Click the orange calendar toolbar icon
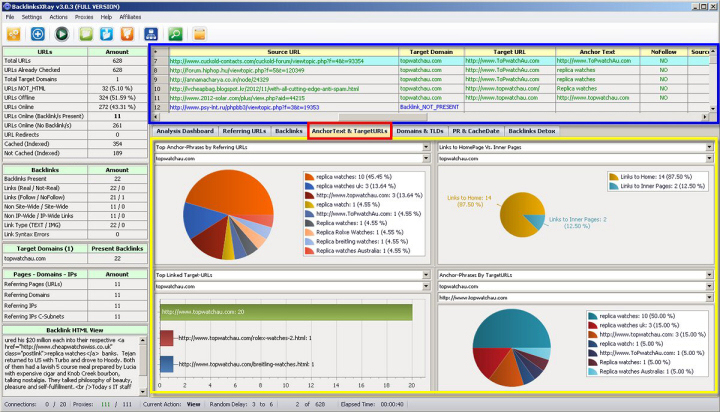This screenshot has height=412, width=720. [x=199, y=34]
